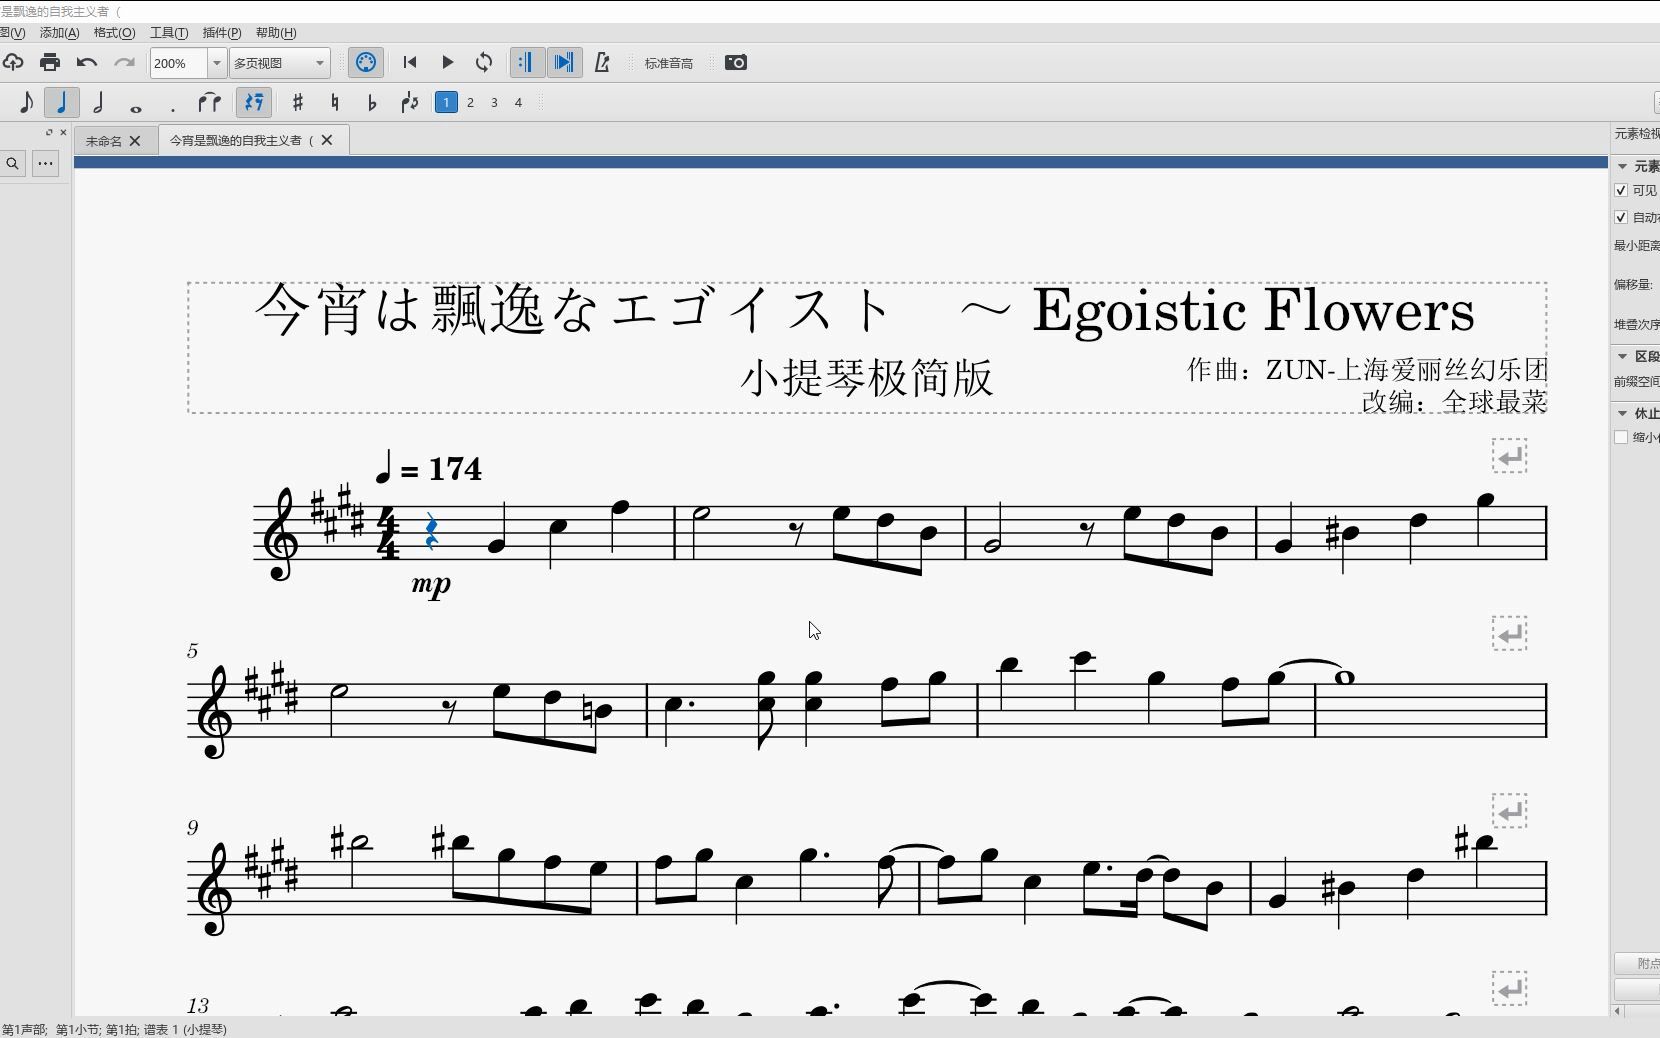The height and width of the screenshot is (1038, 1660).
Task: Select quarter note duration
Action: tap(62, 102)
